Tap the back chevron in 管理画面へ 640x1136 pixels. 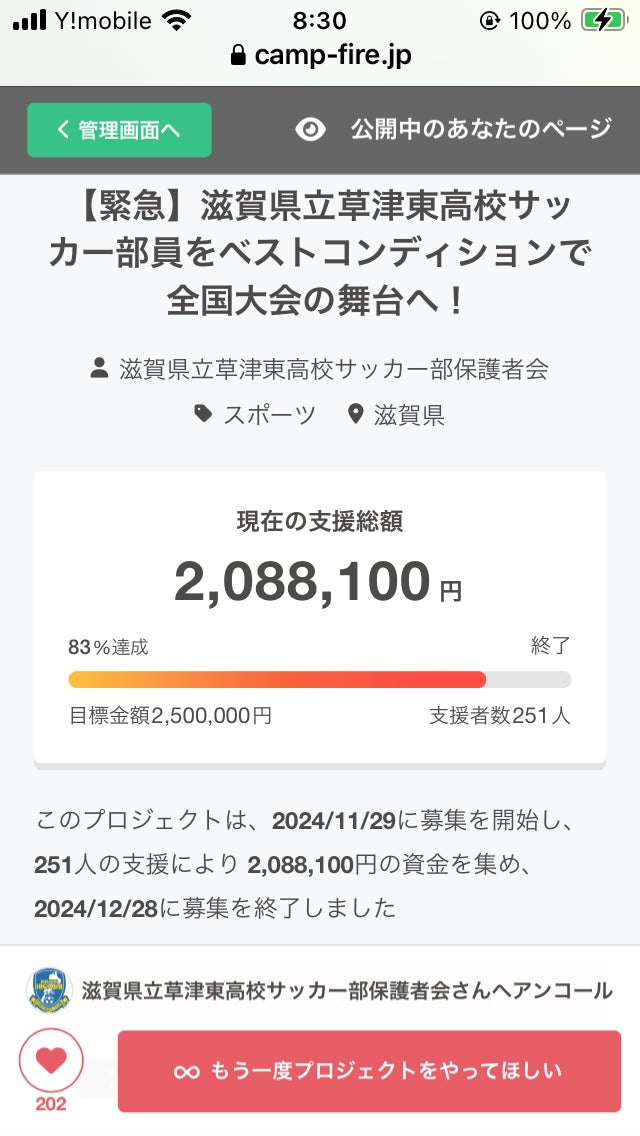click(63, 130)
